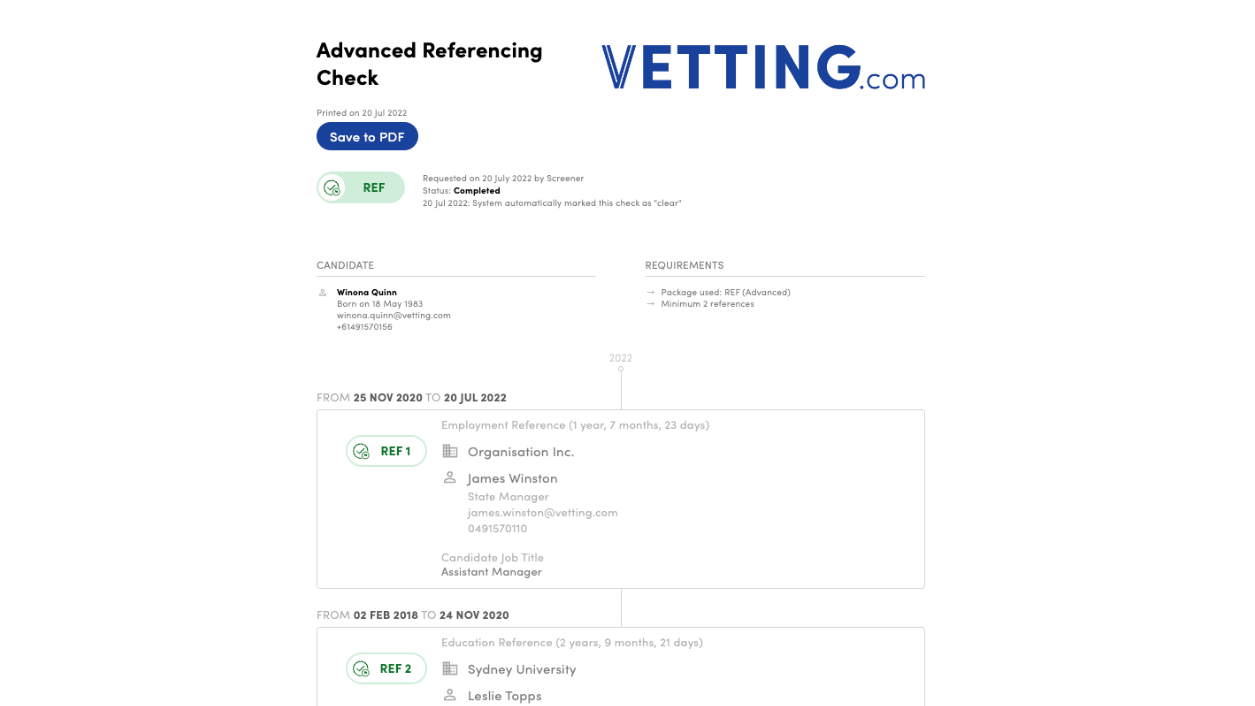Click the person icon beside Leslie Topps
This screenshot has height=706, width=1255.
[x=450, y=695]
